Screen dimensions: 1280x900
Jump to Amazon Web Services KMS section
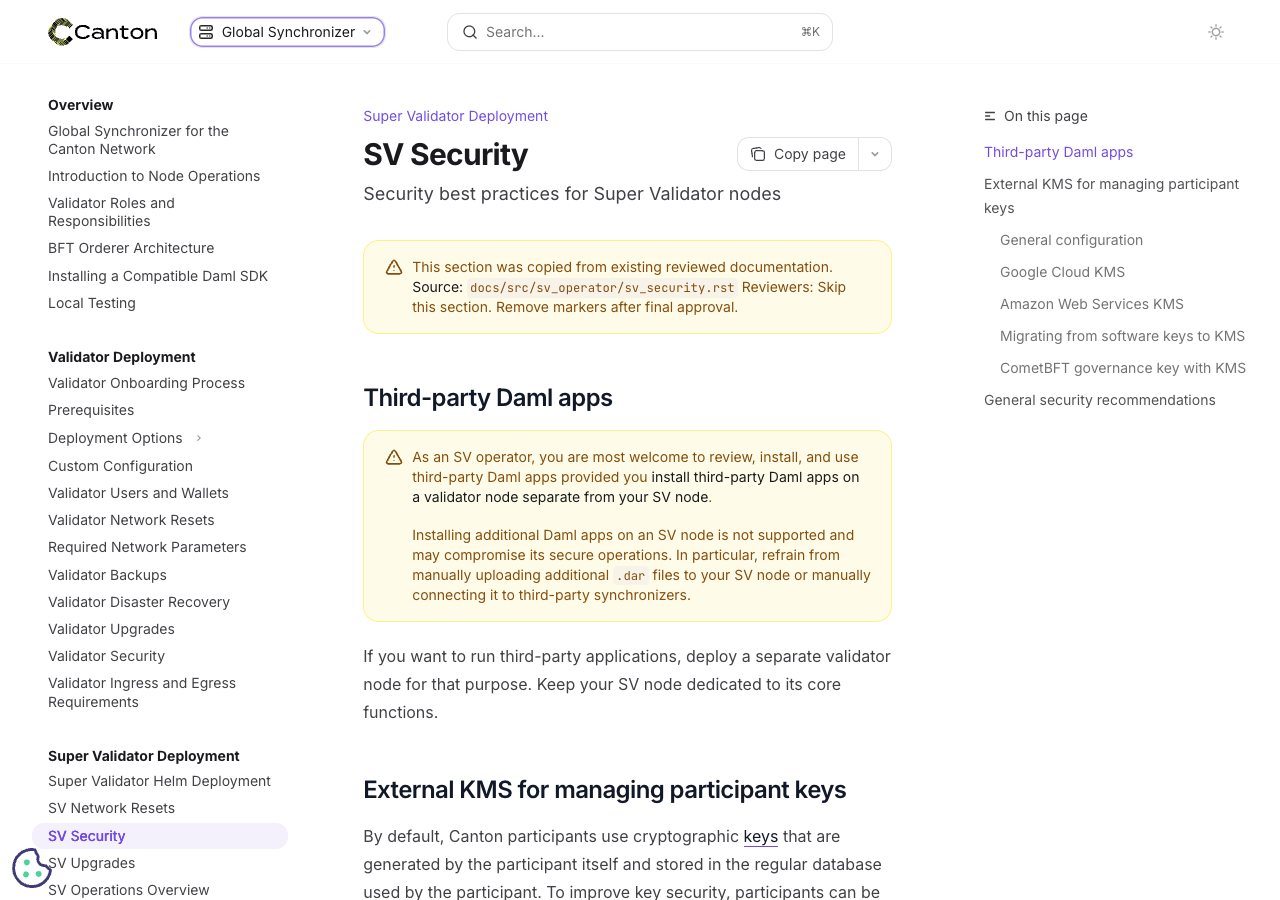coord(1092,304)
